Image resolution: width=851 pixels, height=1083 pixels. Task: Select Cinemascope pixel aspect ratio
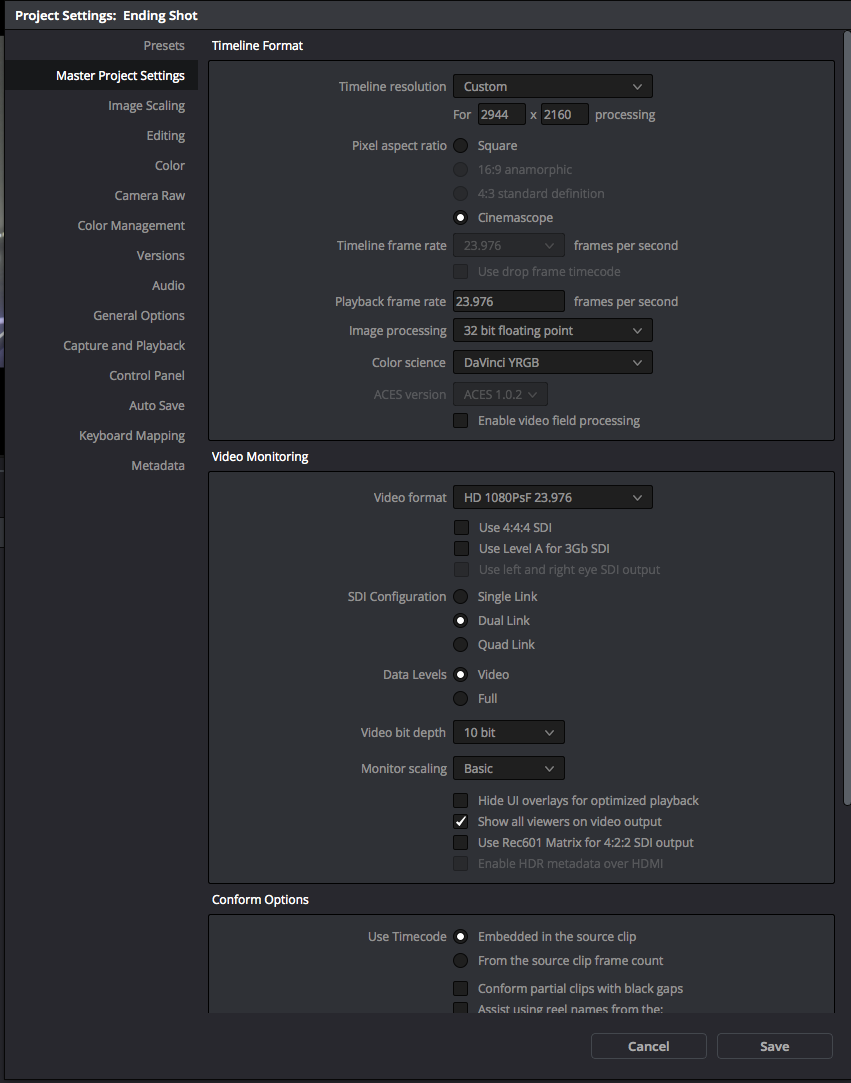coord(461,218)
